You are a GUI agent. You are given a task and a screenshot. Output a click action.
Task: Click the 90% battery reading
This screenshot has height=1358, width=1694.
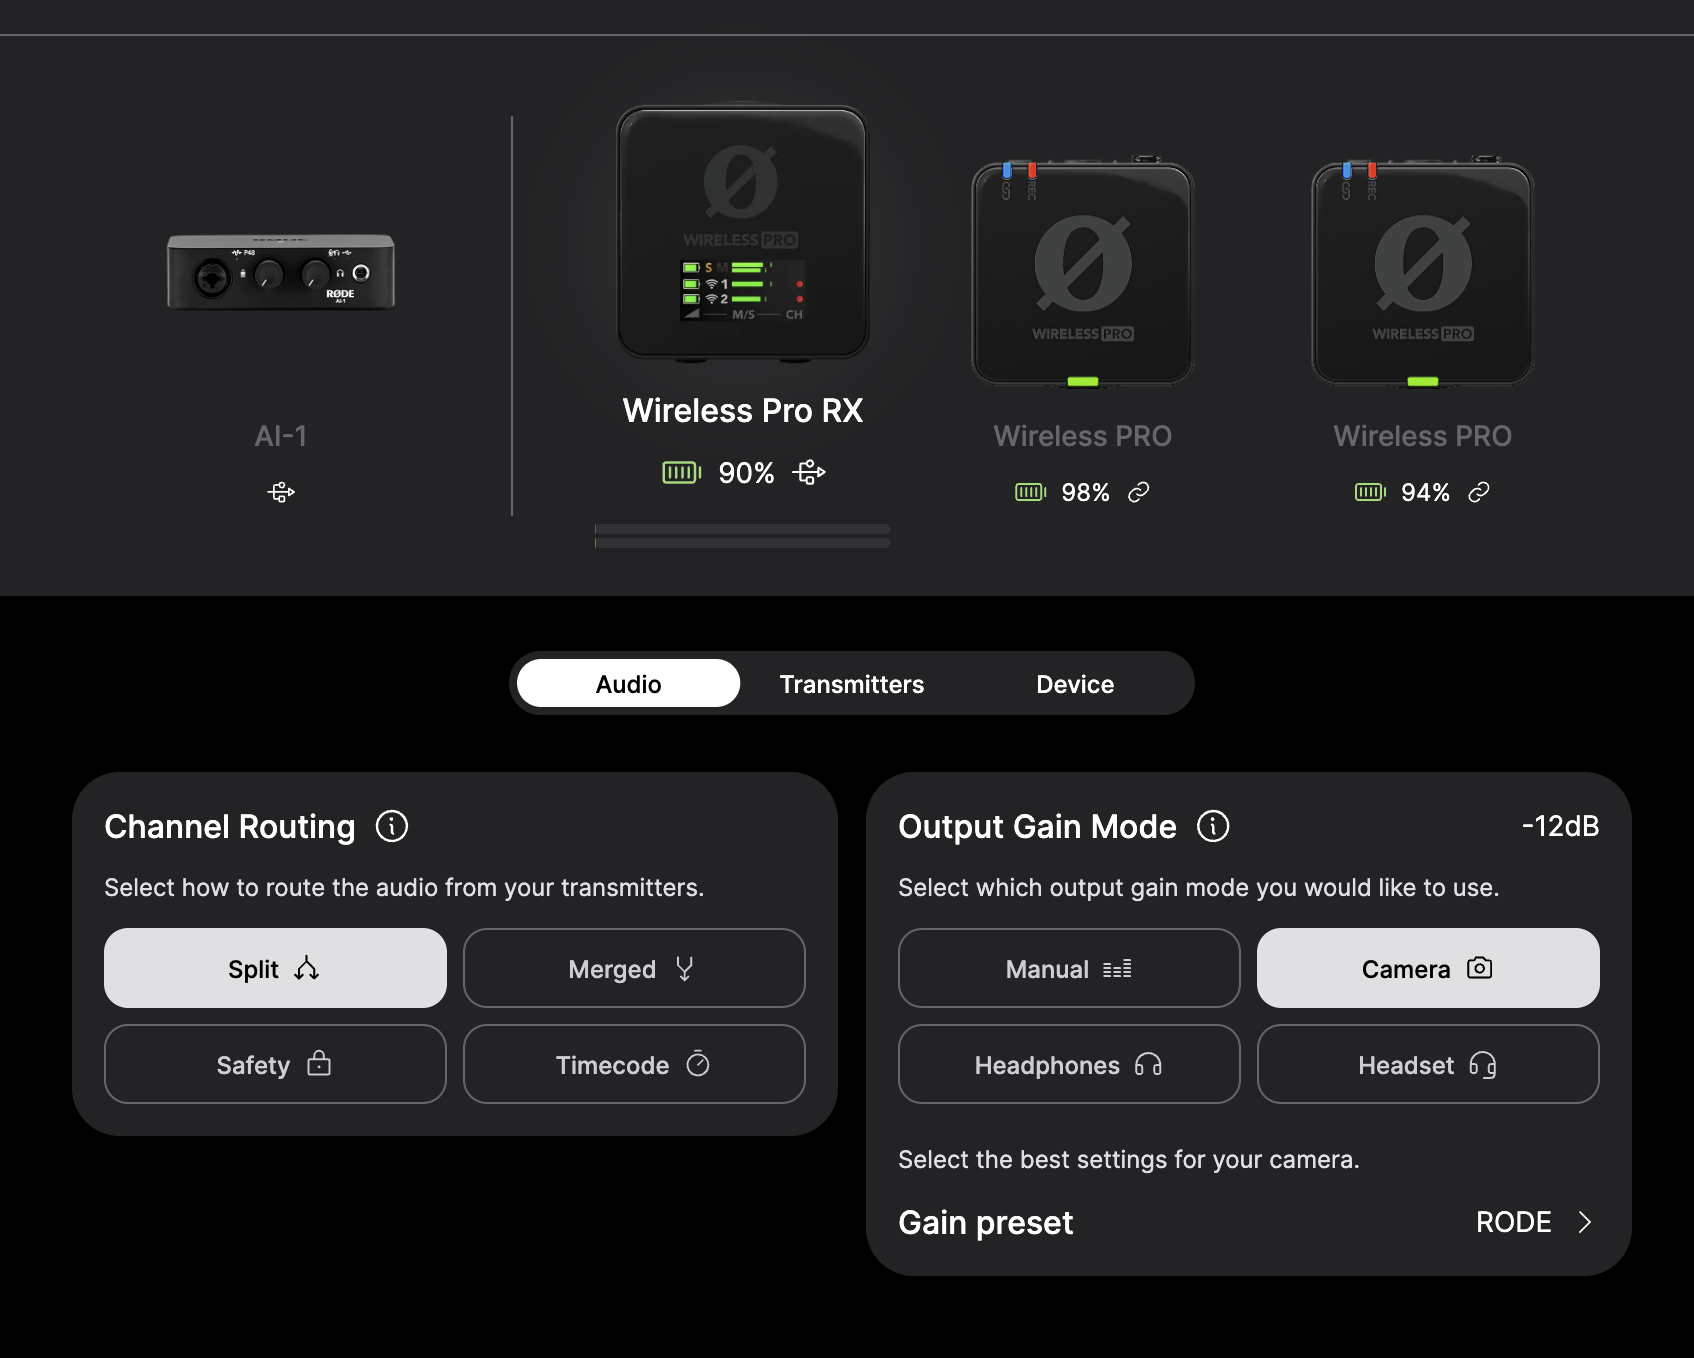point(746,473)
